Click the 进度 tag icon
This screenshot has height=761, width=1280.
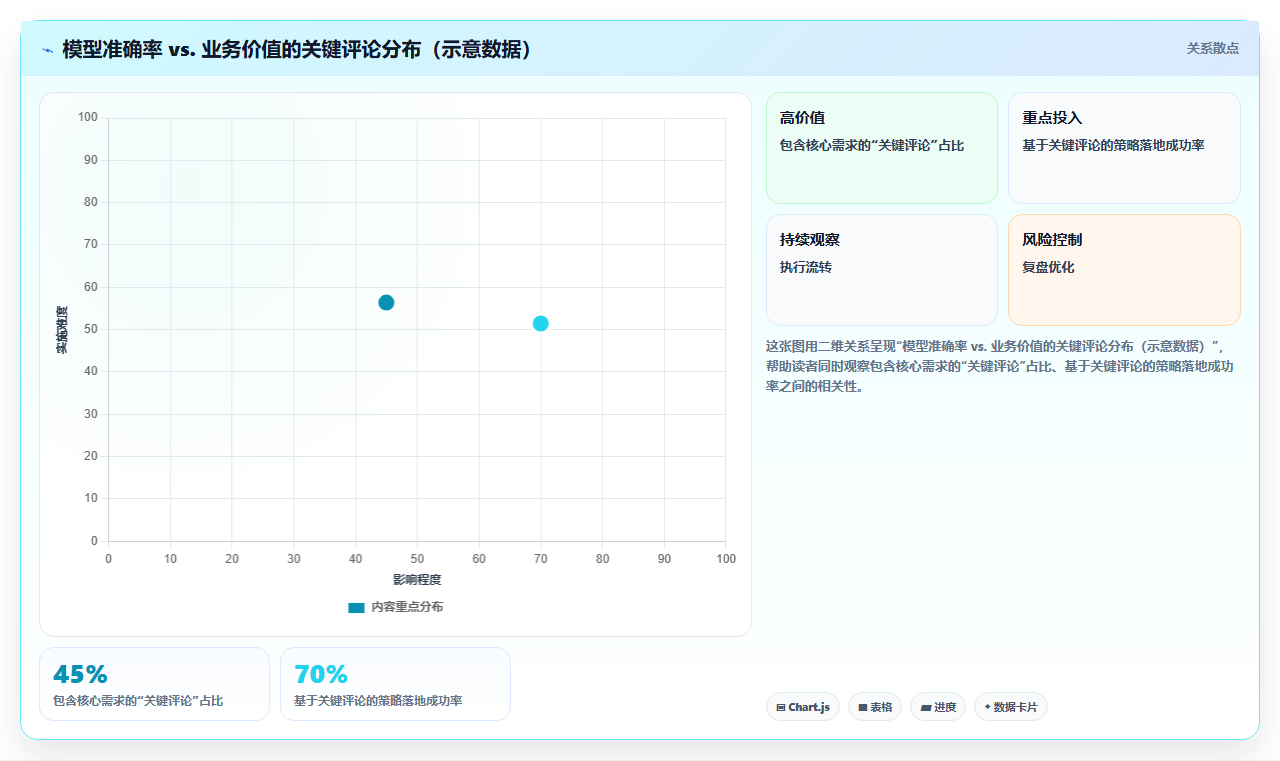[x=926, y=707]
